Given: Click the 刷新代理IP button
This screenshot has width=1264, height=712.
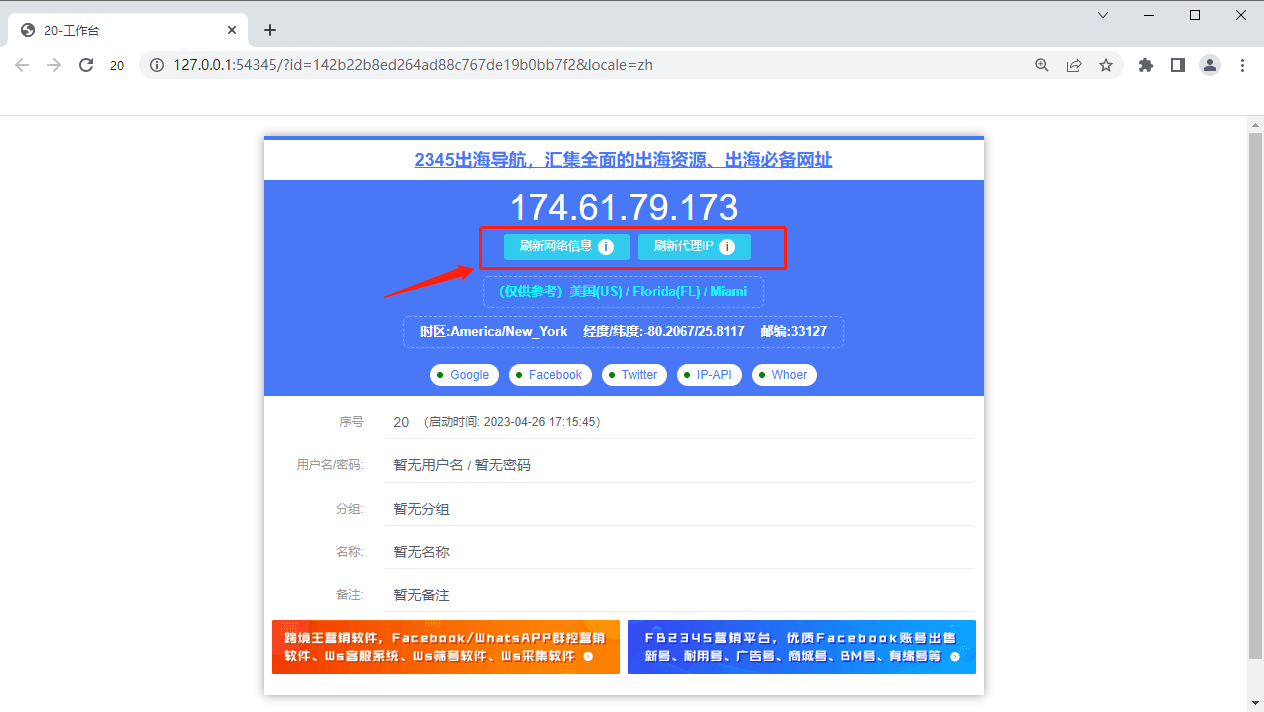Looking at the screenshot, I should tap(694, 246).
